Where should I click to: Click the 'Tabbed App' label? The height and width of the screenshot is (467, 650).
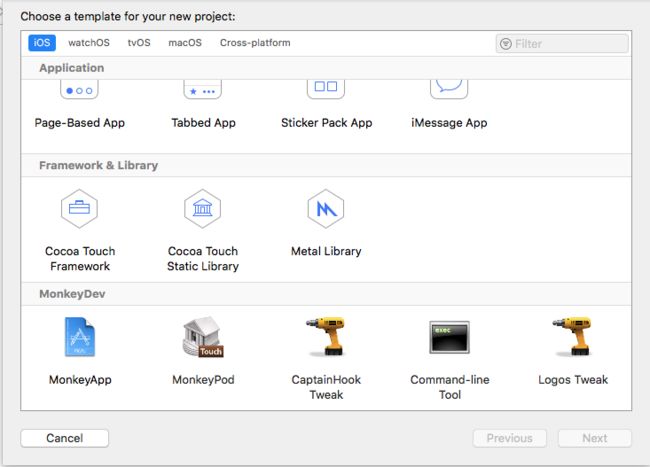[x=203, y=123]
